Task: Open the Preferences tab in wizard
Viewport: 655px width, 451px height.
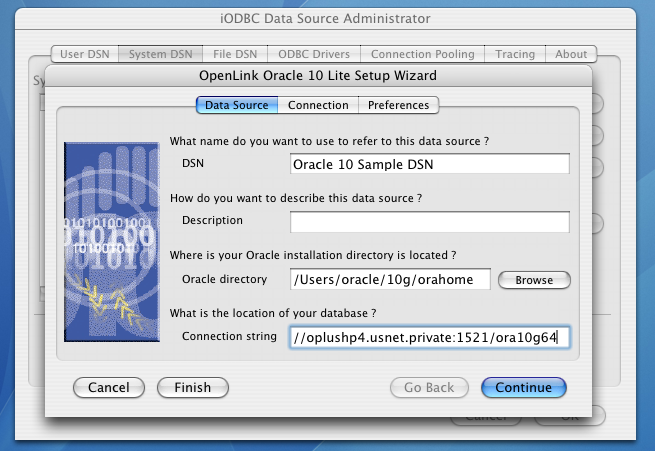Action: pos(399,105)
